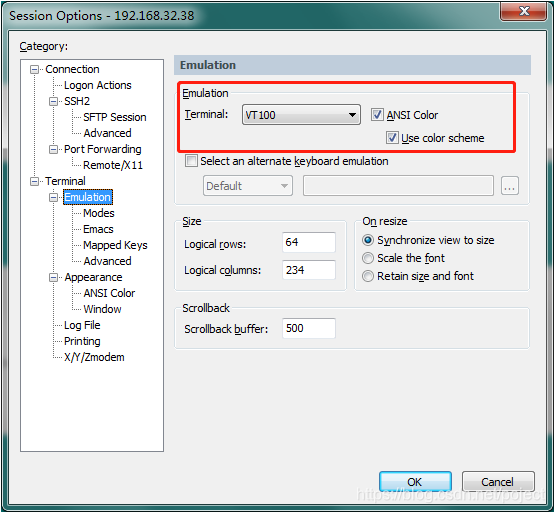The height and width of the screenshot is (513, 555).
Task: Open SFTP Session category
Action: point(115,117)
